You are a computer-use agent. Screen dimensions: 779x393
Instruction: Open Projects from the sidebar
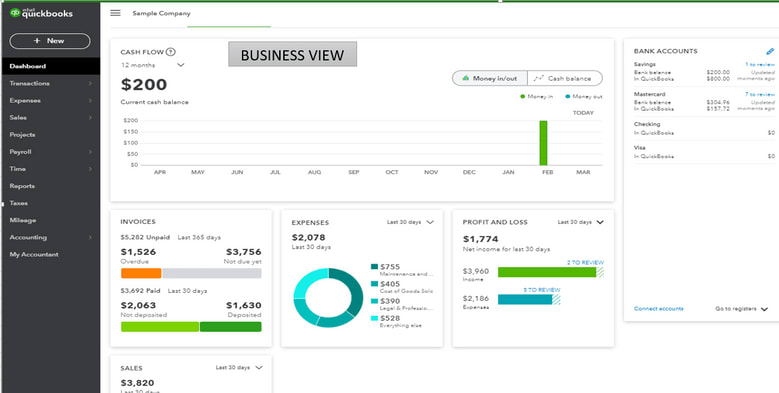(22, 135)
